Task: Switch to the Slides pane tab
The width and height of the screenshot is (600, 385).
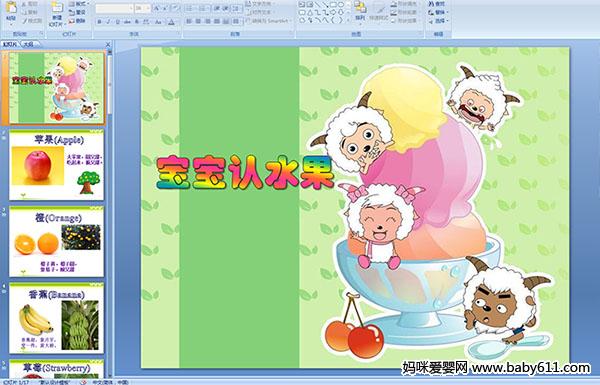Action: (10, 44)
